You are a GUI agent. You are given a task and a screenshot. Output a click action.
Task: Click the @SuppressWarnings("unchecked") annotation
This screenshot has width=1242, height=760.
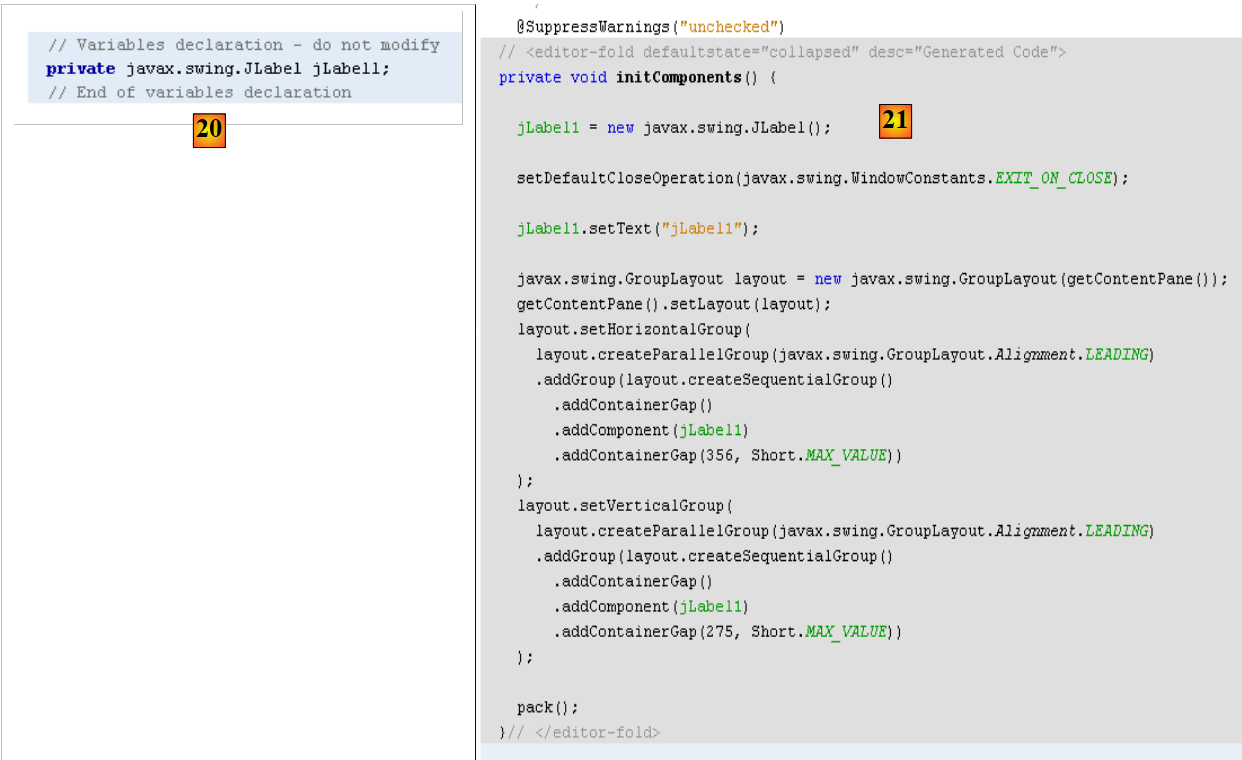click(x=650, y=27)
